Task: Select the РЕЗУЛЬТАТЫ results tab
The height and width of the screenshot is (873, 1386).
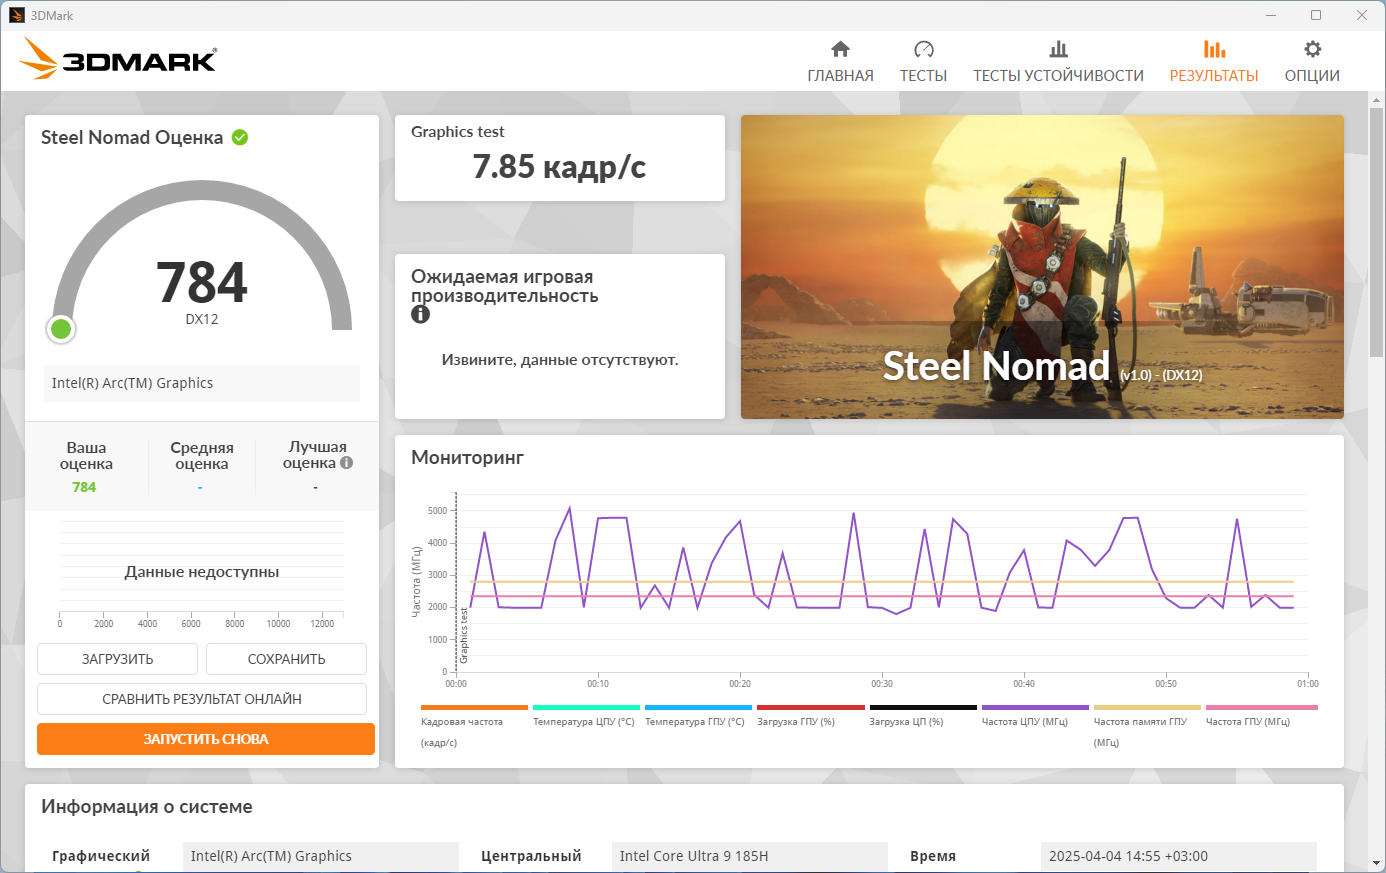Action: 1214,62
